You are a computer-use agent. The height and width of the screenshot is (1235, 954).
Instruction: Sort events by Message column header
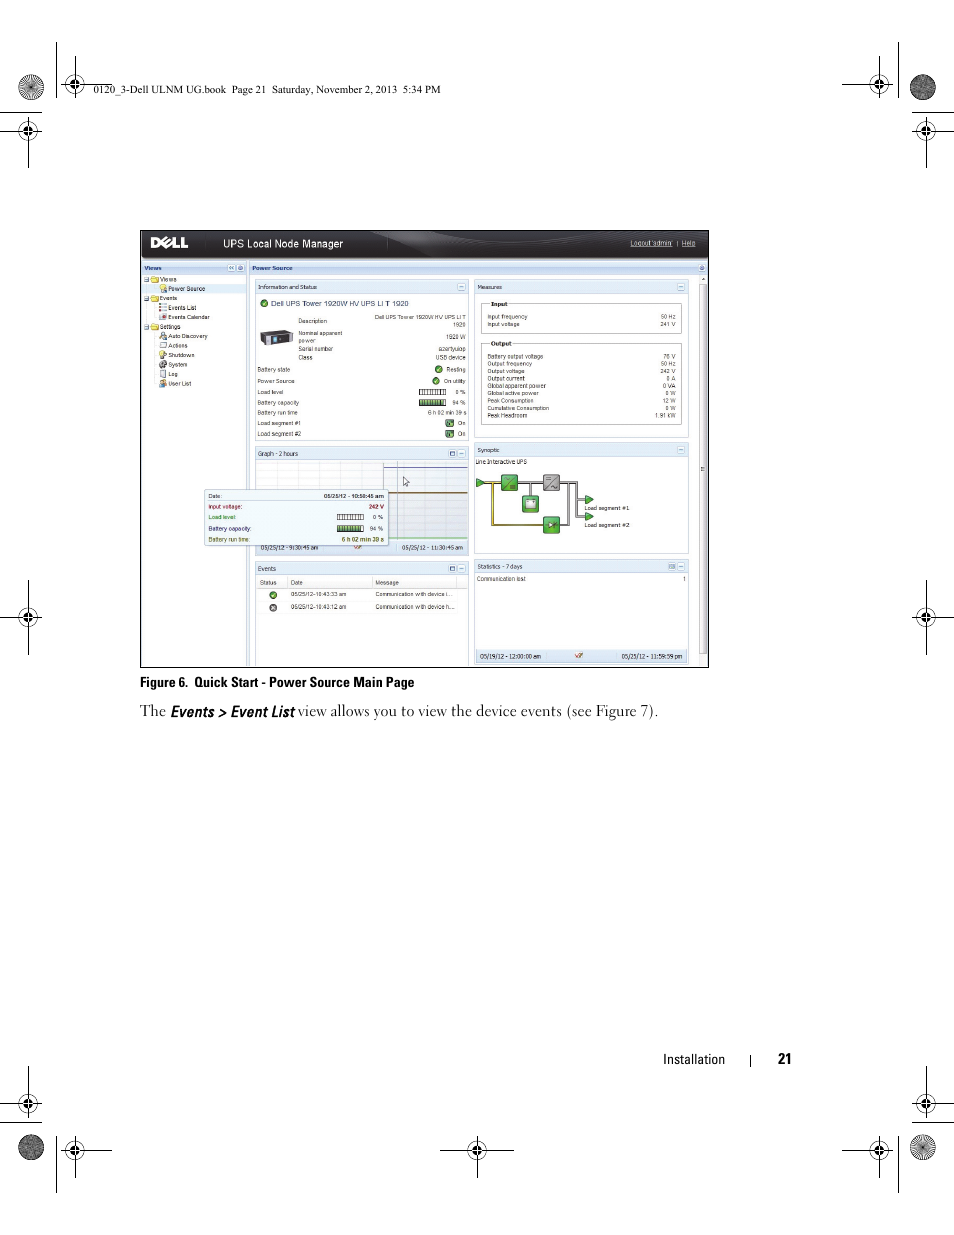tap(414, 582)
